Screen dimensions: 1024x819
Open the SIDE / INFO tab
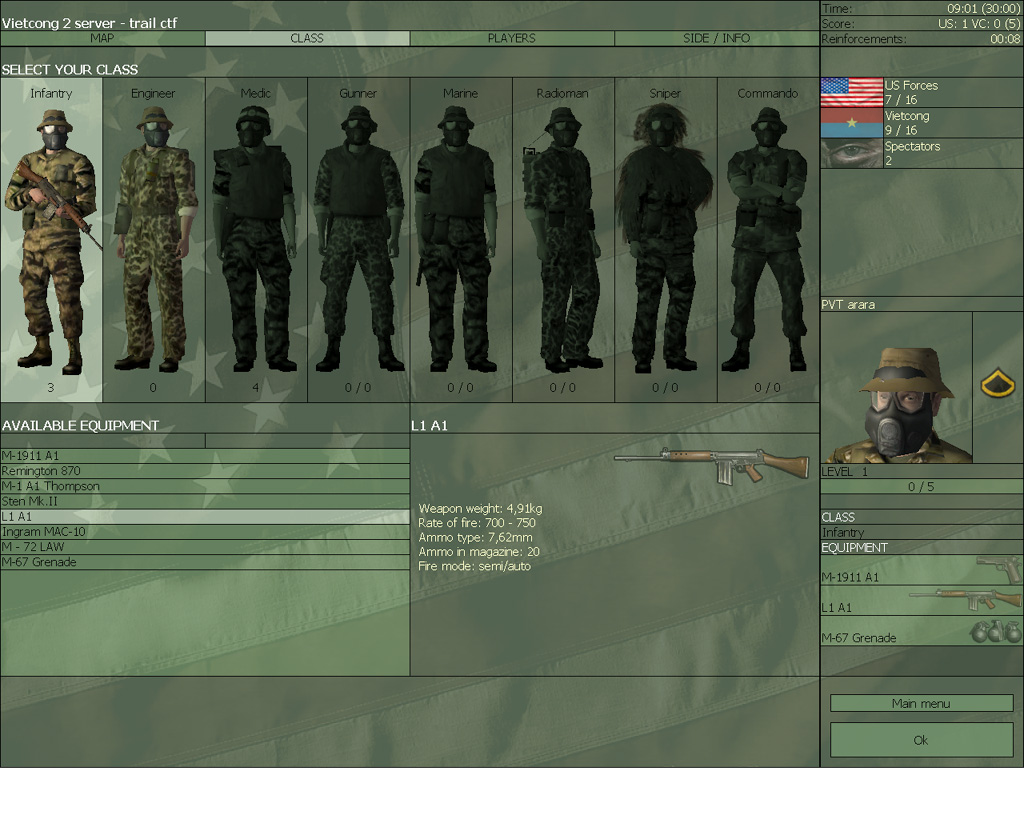coord(716,39)
